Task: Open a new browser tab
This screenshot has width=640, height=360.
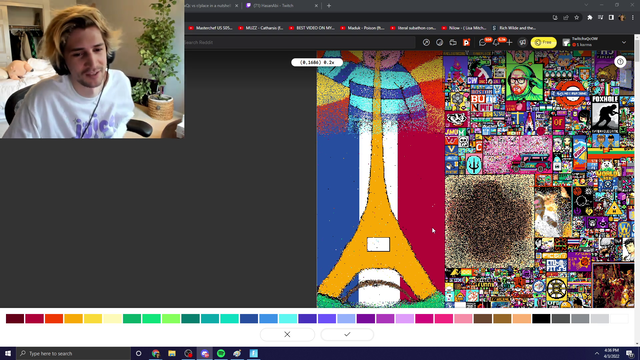Action: point(329,6)
